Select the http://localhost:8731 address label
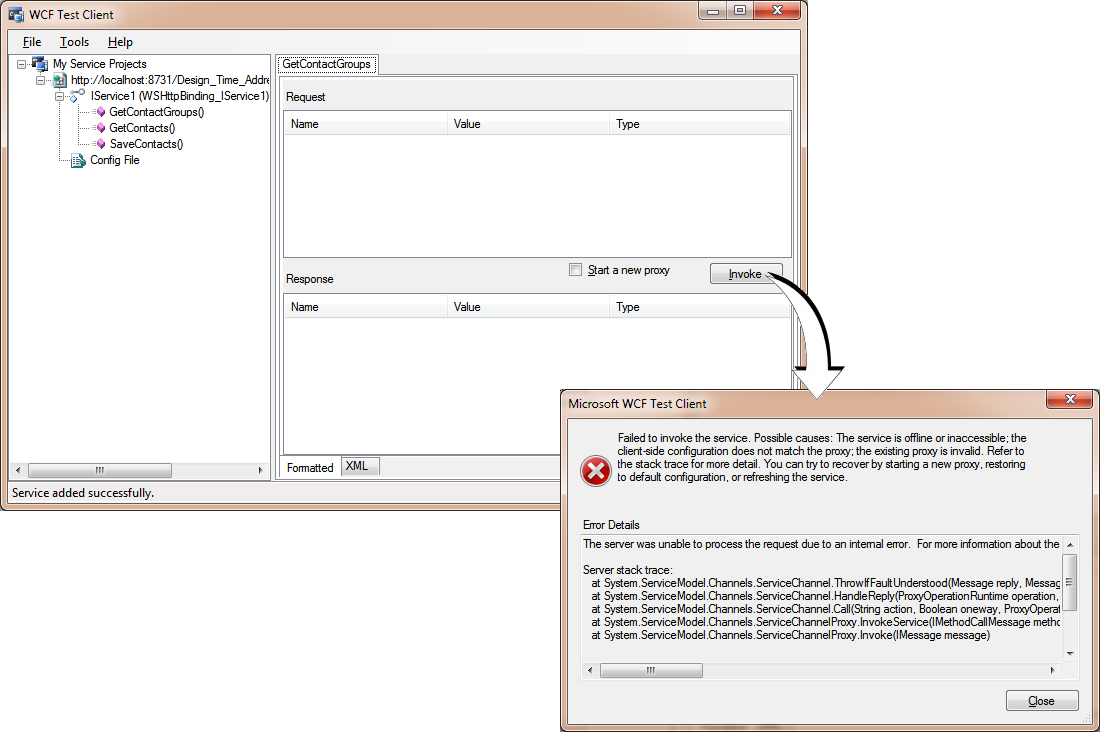Viewport: 1100px width, 732px height. coord(170,80)
